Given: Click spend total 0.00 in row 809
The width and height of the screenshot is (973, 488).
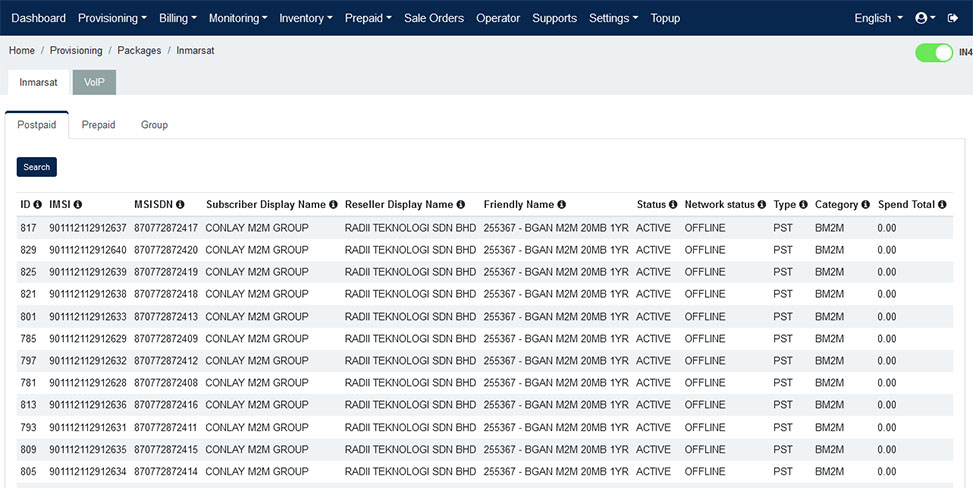Looking at the screenshot, I should (887, 450).
